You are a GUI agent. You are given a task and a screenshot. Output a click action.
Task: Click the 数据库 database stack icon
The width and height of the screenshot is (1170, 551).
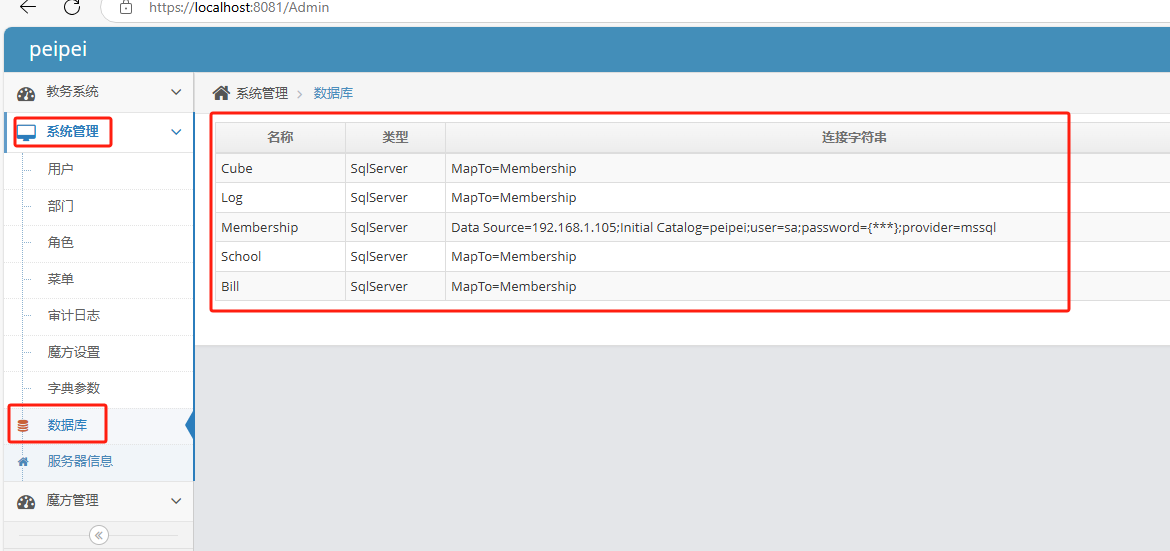23,426
